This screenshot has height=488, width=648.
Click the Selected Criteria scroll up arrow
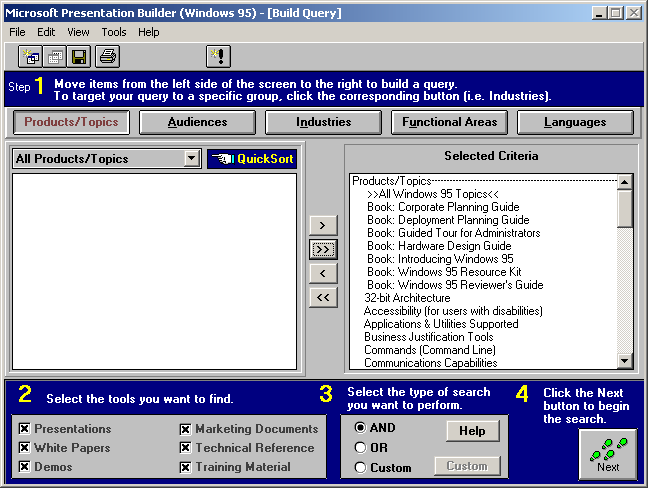624,182
